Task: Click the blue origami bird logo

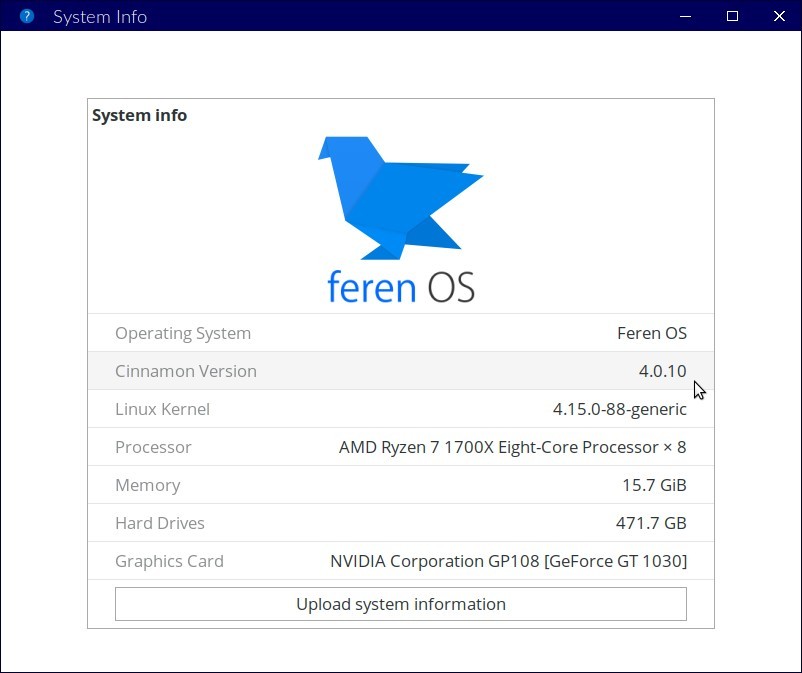Action: [x=397, y=195]
